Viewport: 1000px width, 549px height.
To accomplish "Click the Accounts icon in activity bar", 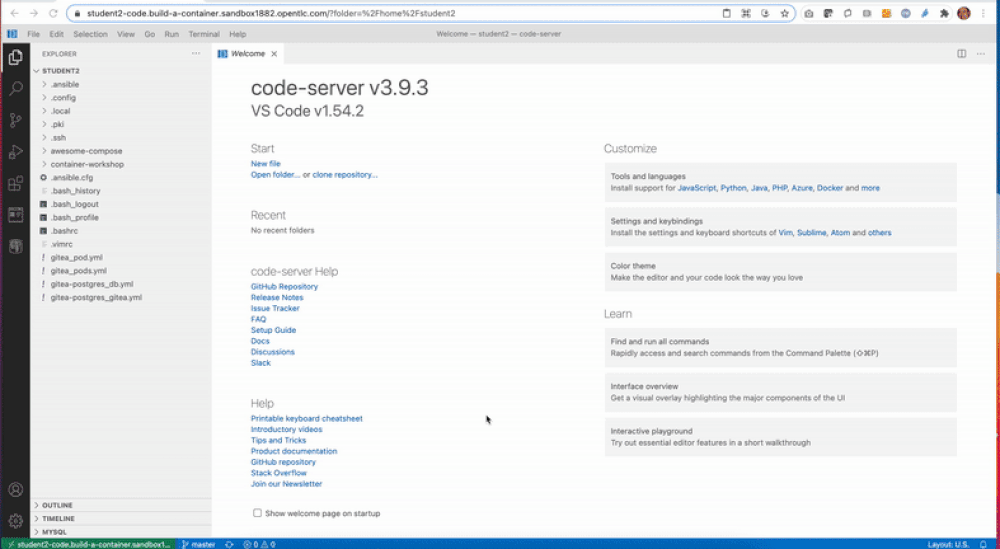I will (x=15, y=490).
